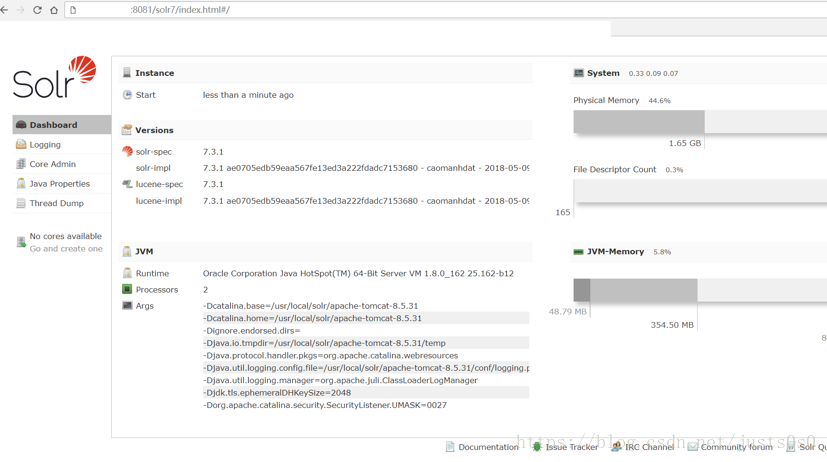
Task: Click the JVM-Memory usage bar
Action: tap(700, 290)
